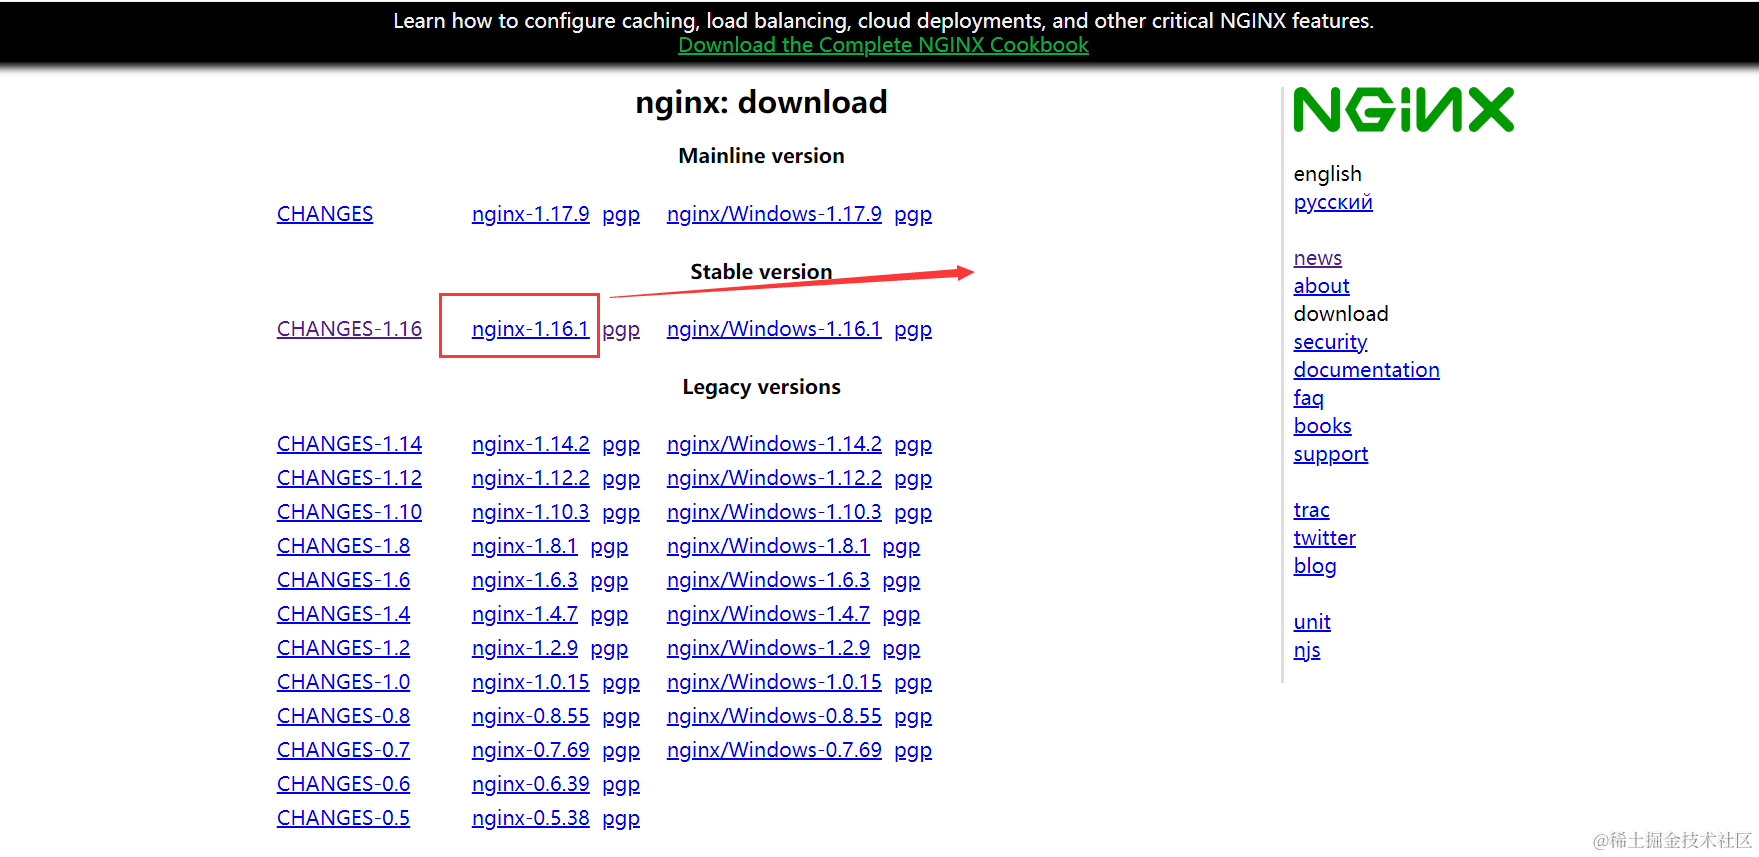1759x857 pixels.
Task: Open CHANGES-1.0 link
Action: [x=343, y=682]
